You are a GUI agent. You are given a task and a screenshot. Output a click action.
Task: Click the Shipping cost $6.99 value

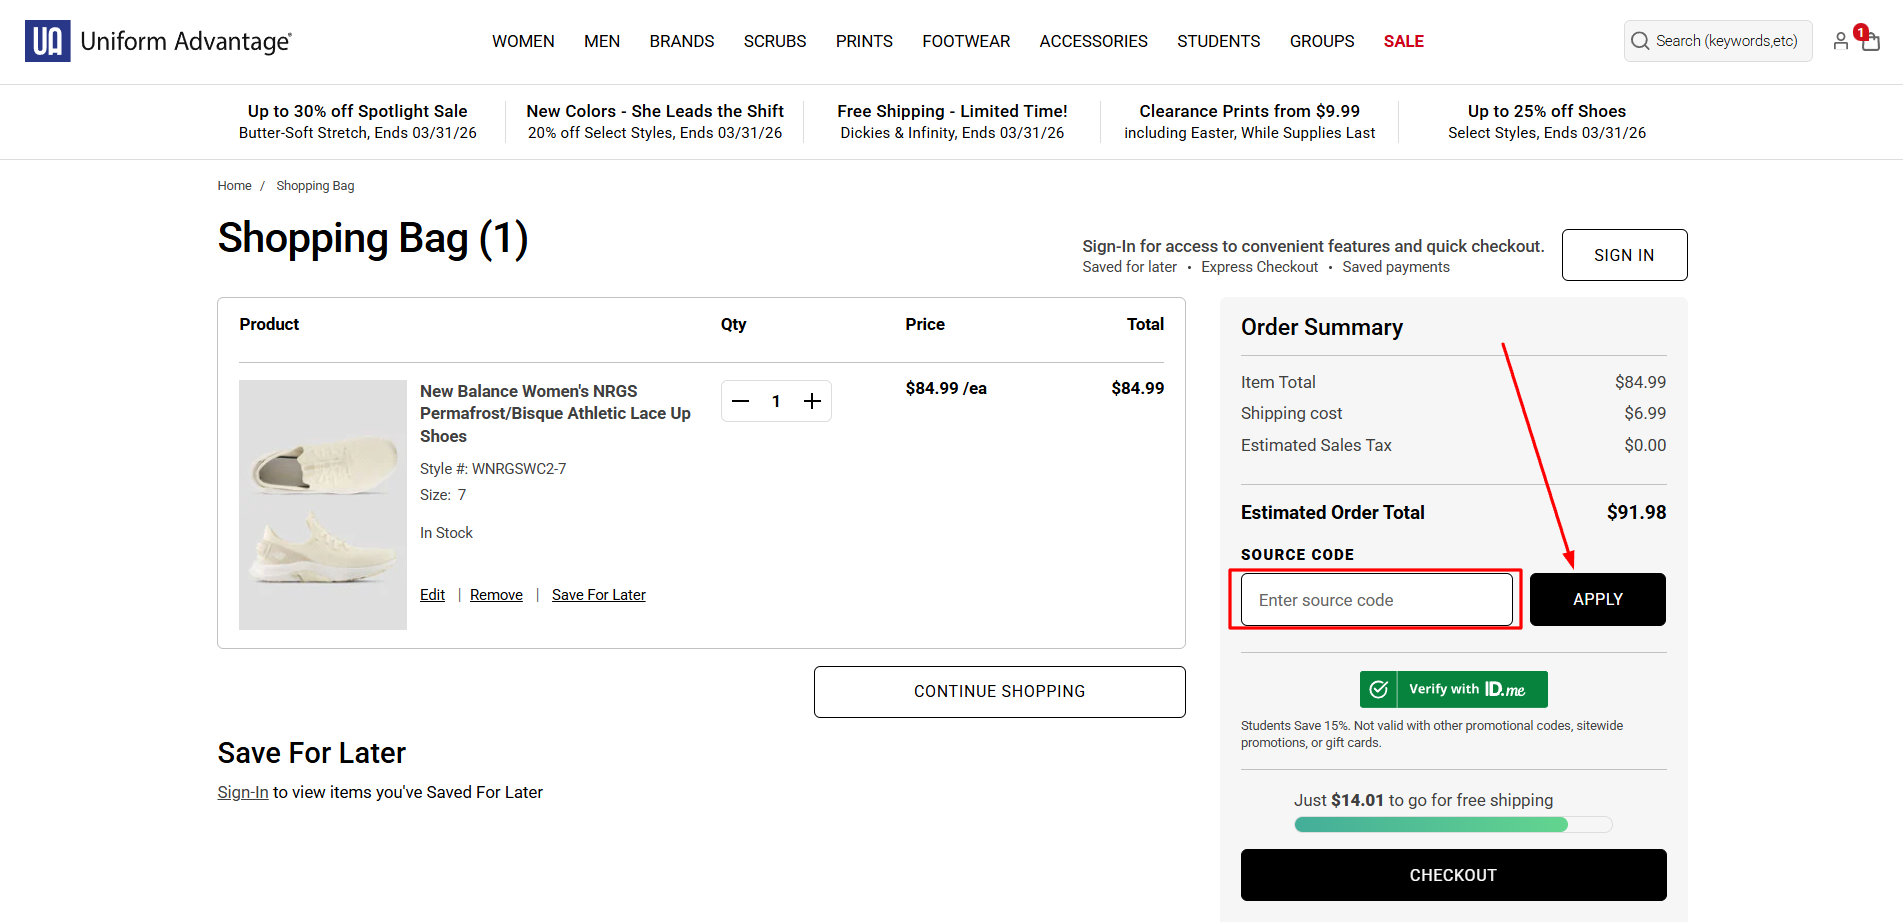(1645, 413)
